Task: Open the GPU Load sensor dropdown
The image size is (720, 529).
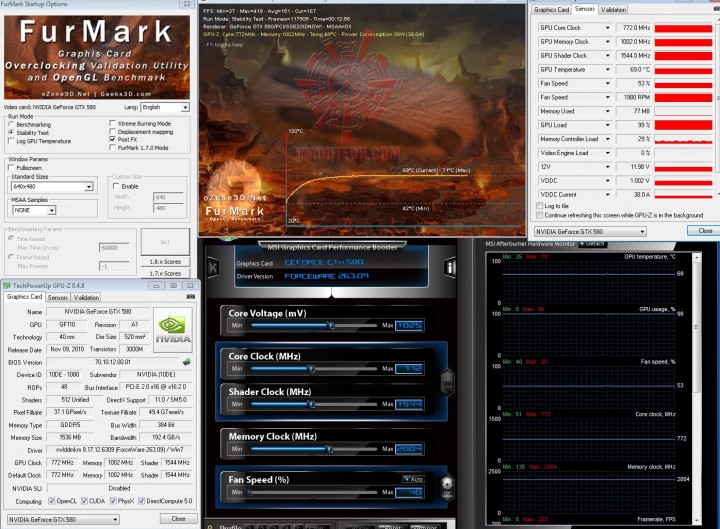Action: point(608,125)
